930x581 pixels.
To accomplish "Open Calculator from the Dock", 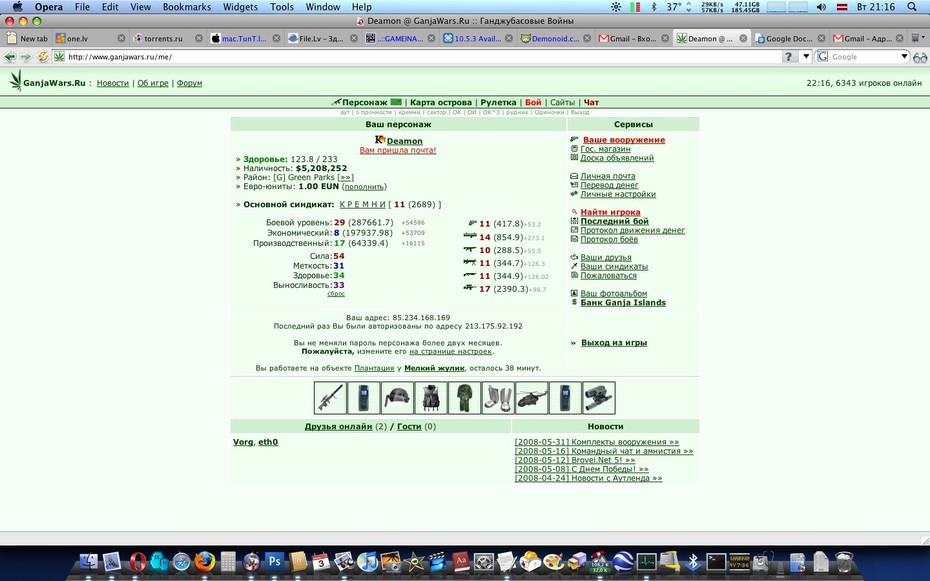I will point(228,561).
